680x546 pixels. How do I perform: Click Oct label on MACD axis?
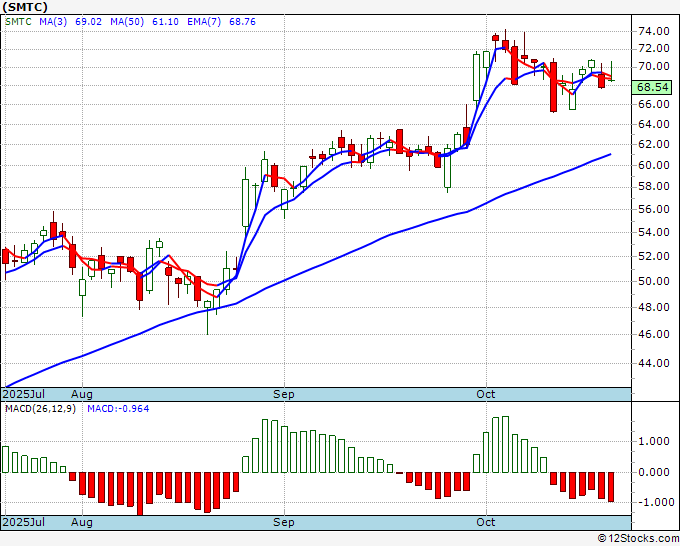click(x=486, y=522)
